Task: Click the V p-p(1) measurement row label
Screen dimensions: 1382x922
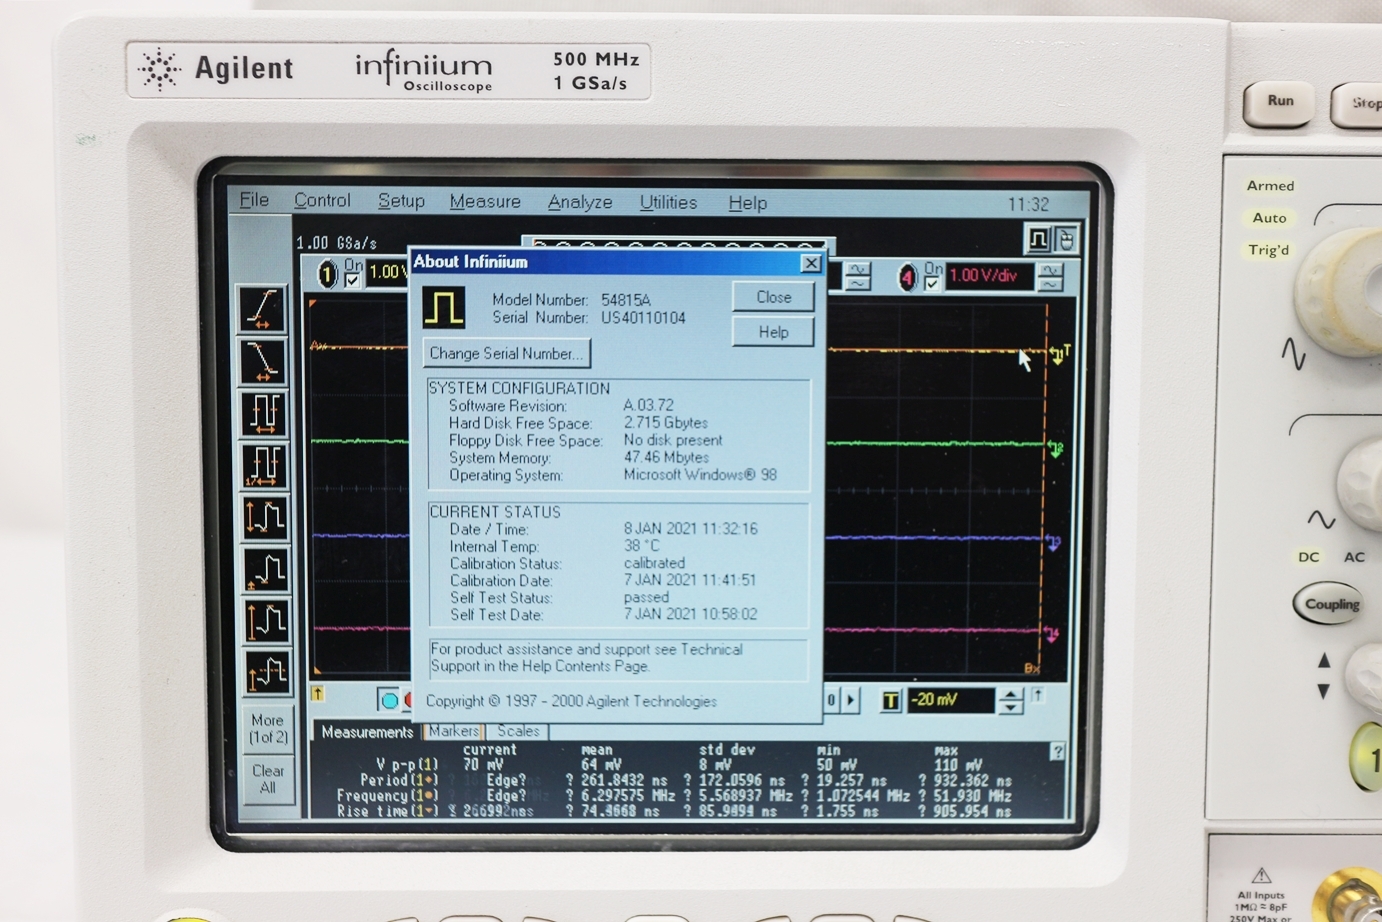Action: [407, 764]
